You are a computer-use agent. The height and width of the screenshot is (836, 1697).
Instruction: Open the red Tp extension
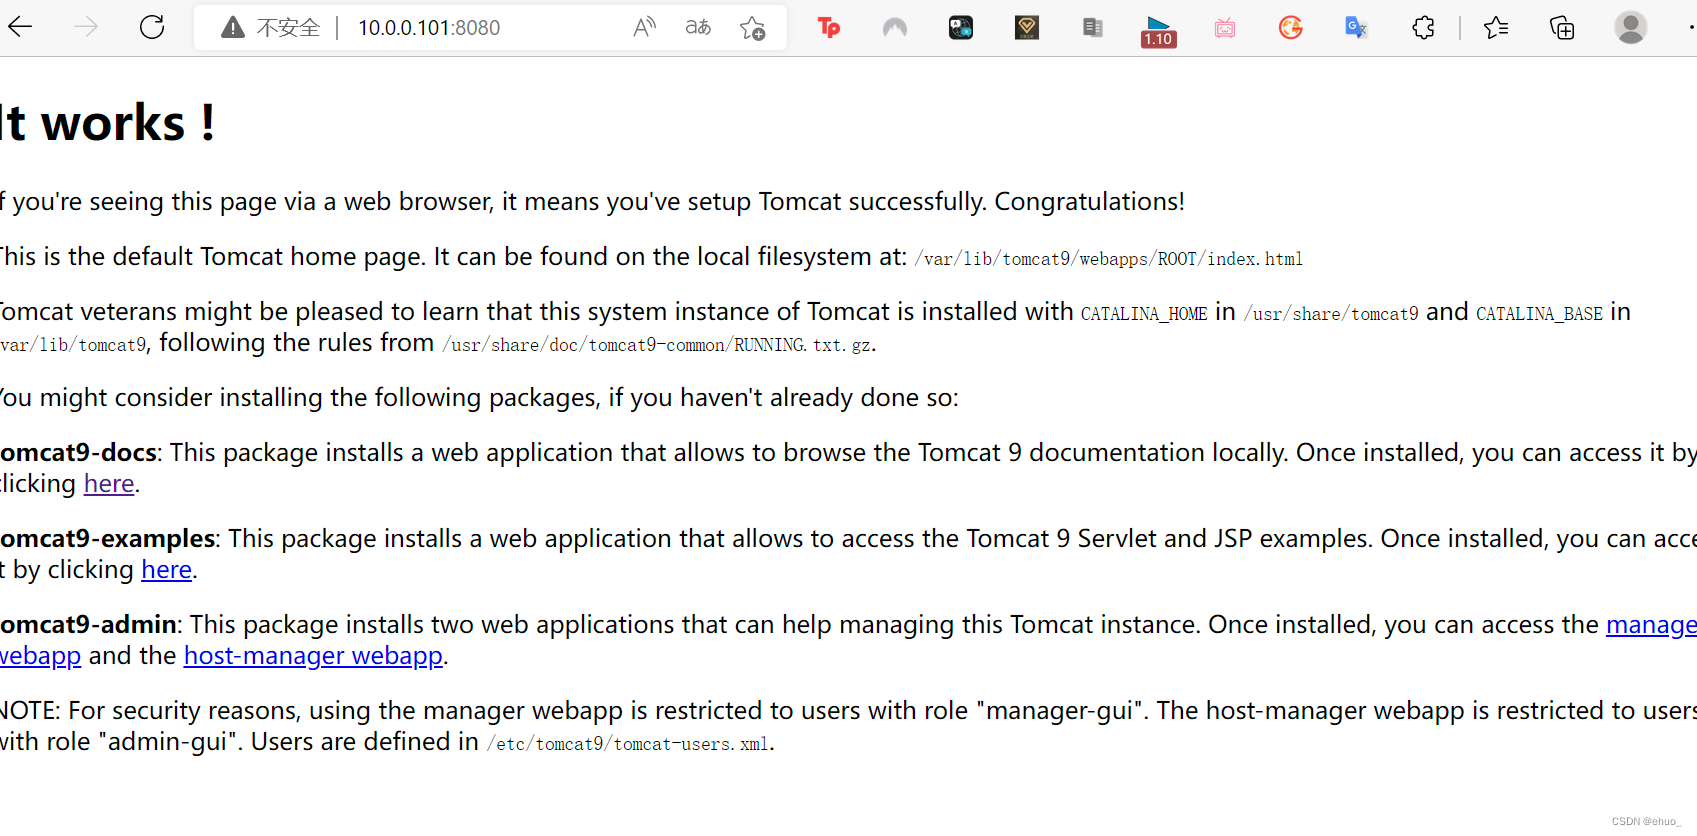829,27
